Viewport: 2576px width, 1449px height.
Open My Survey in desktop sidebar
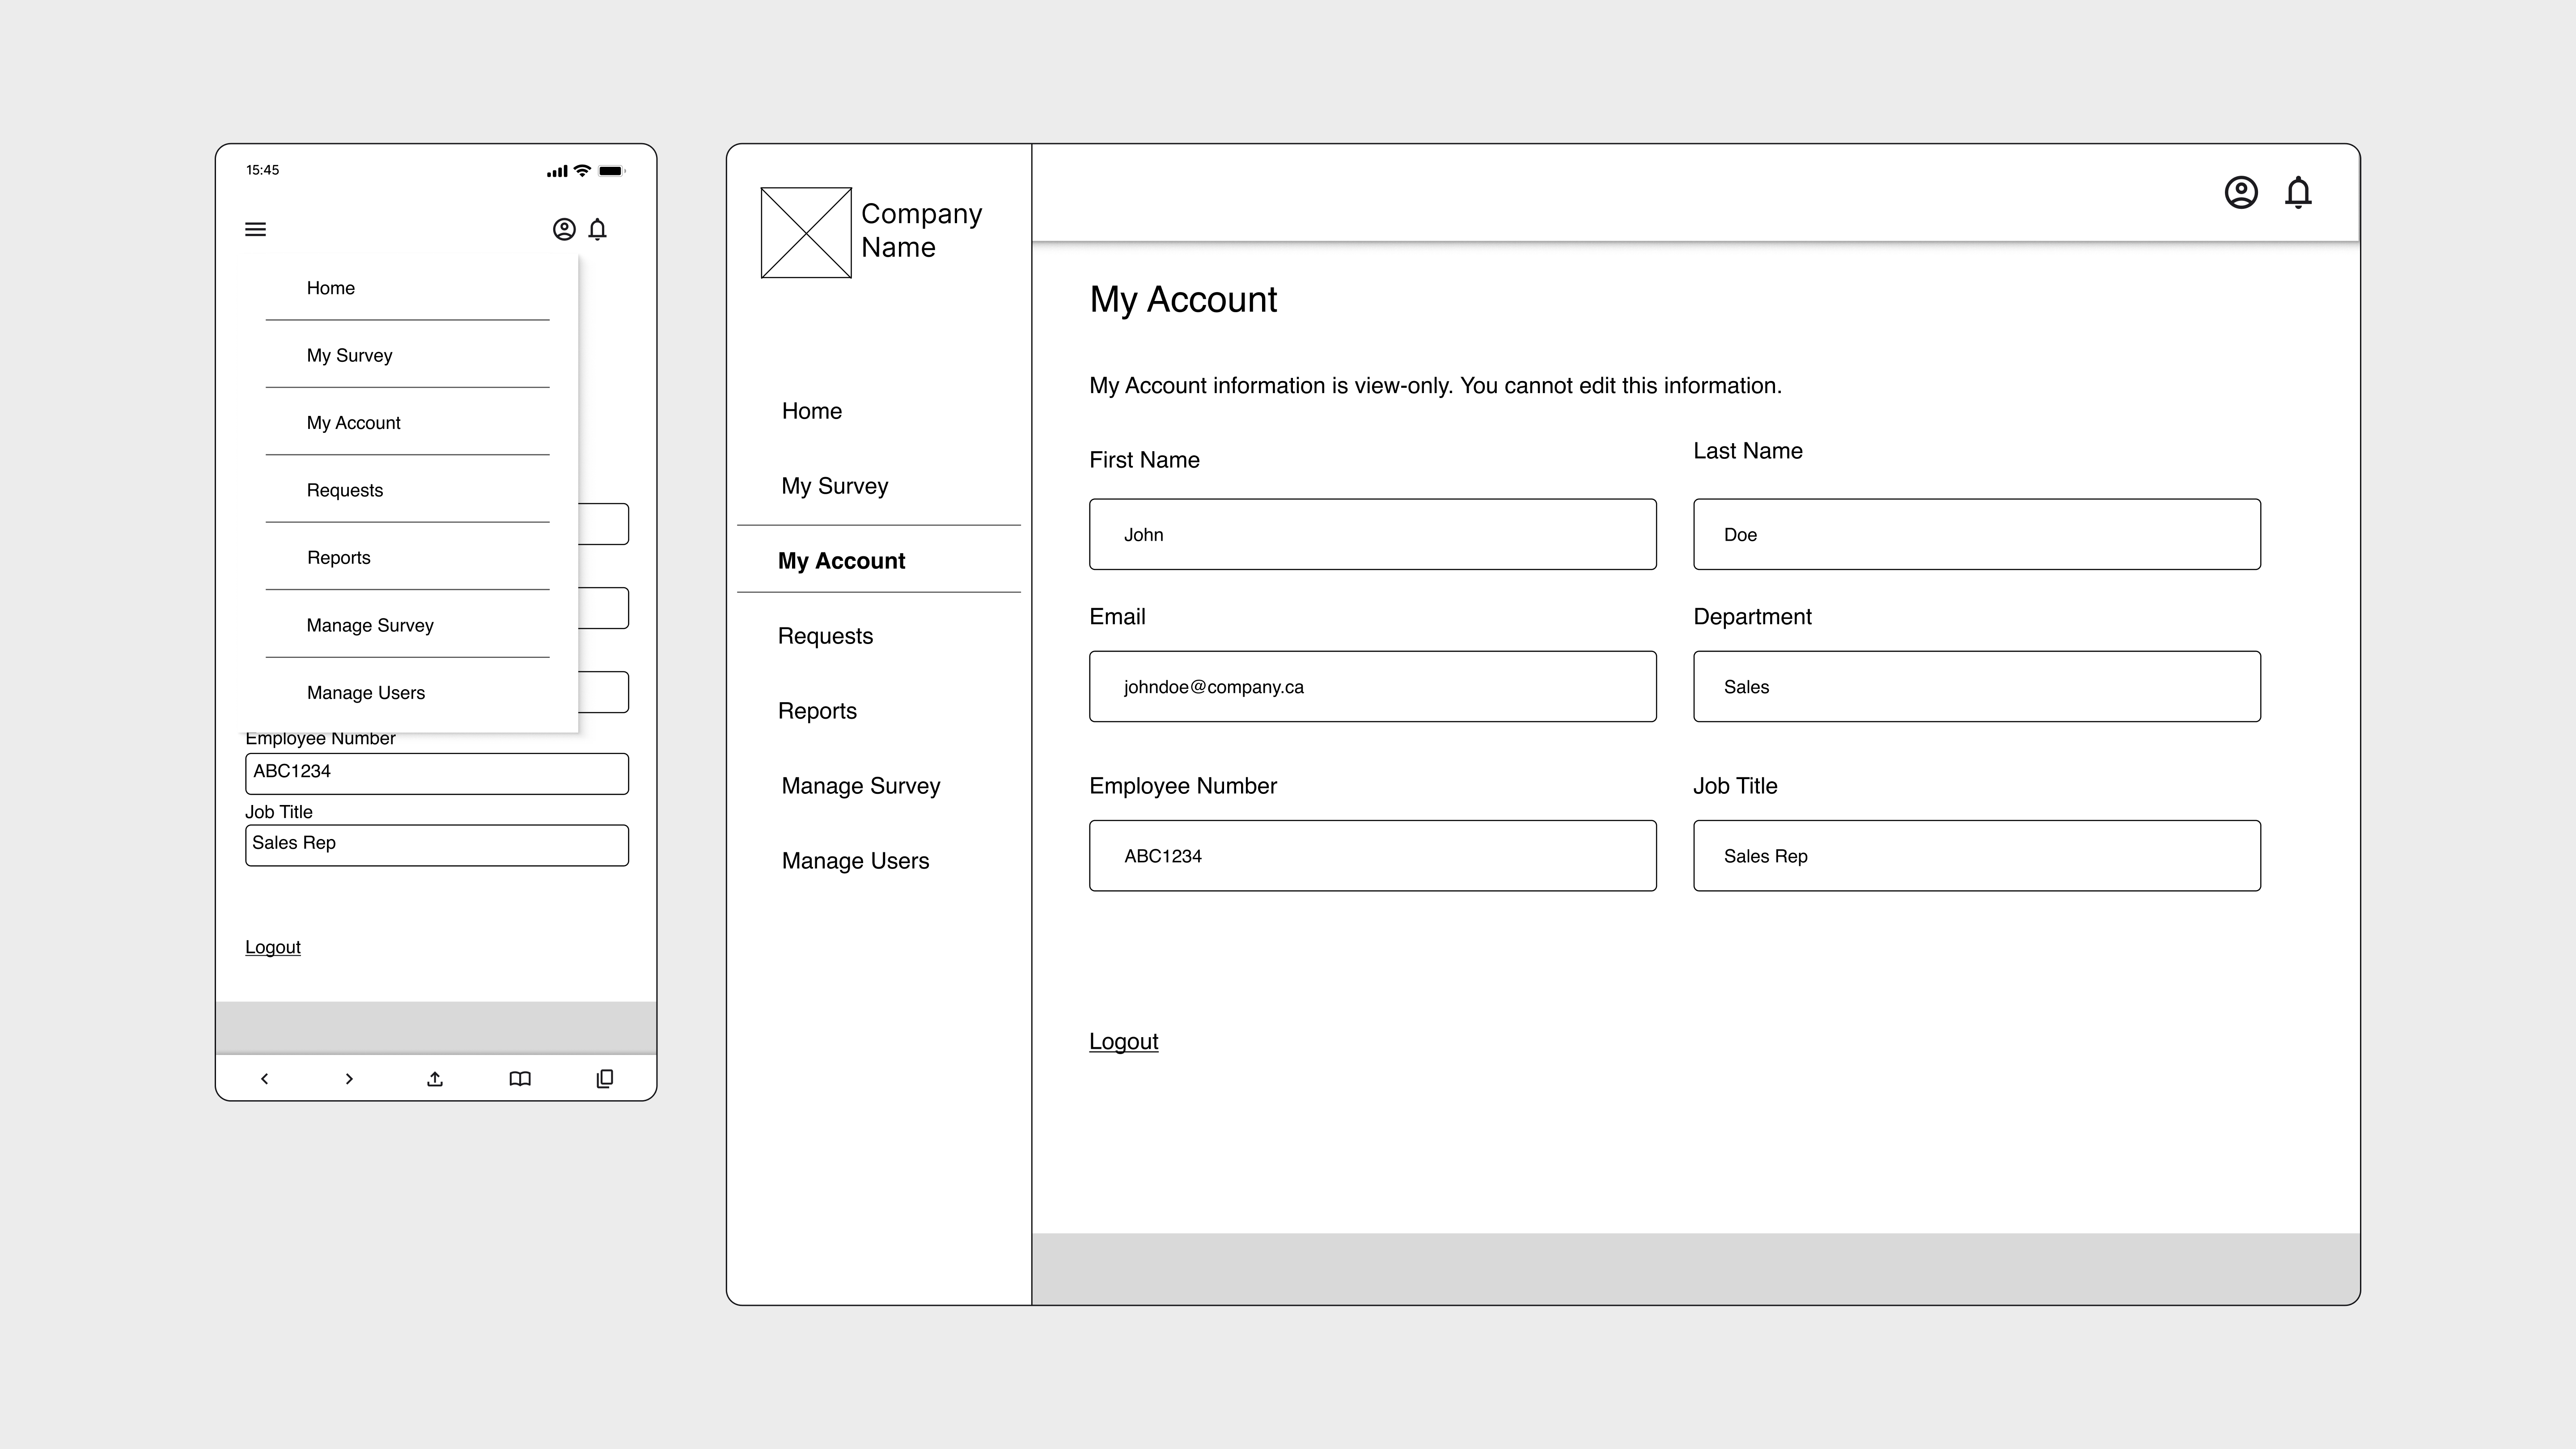pos(835,486)
